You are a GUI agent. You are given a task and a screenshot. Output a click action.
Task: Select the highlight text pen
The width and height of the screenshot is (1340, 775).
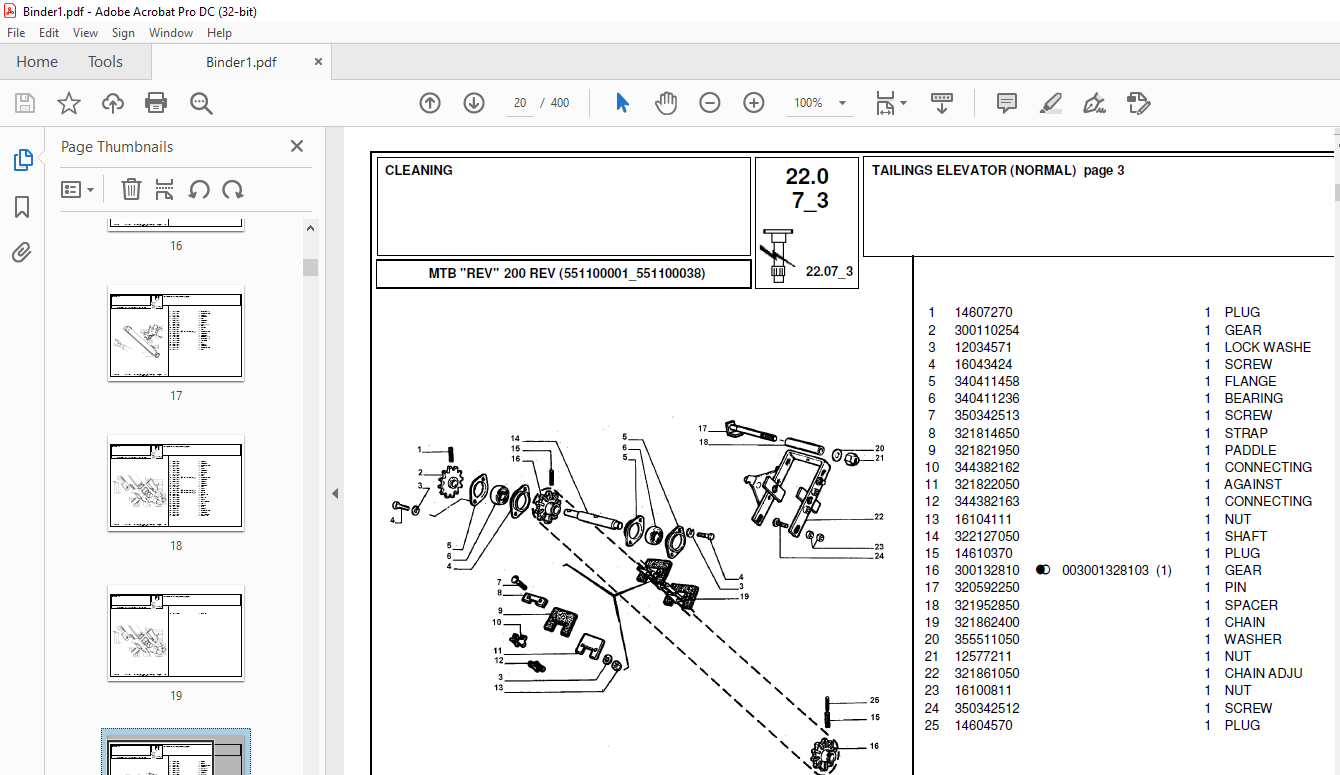[1050, 103]
